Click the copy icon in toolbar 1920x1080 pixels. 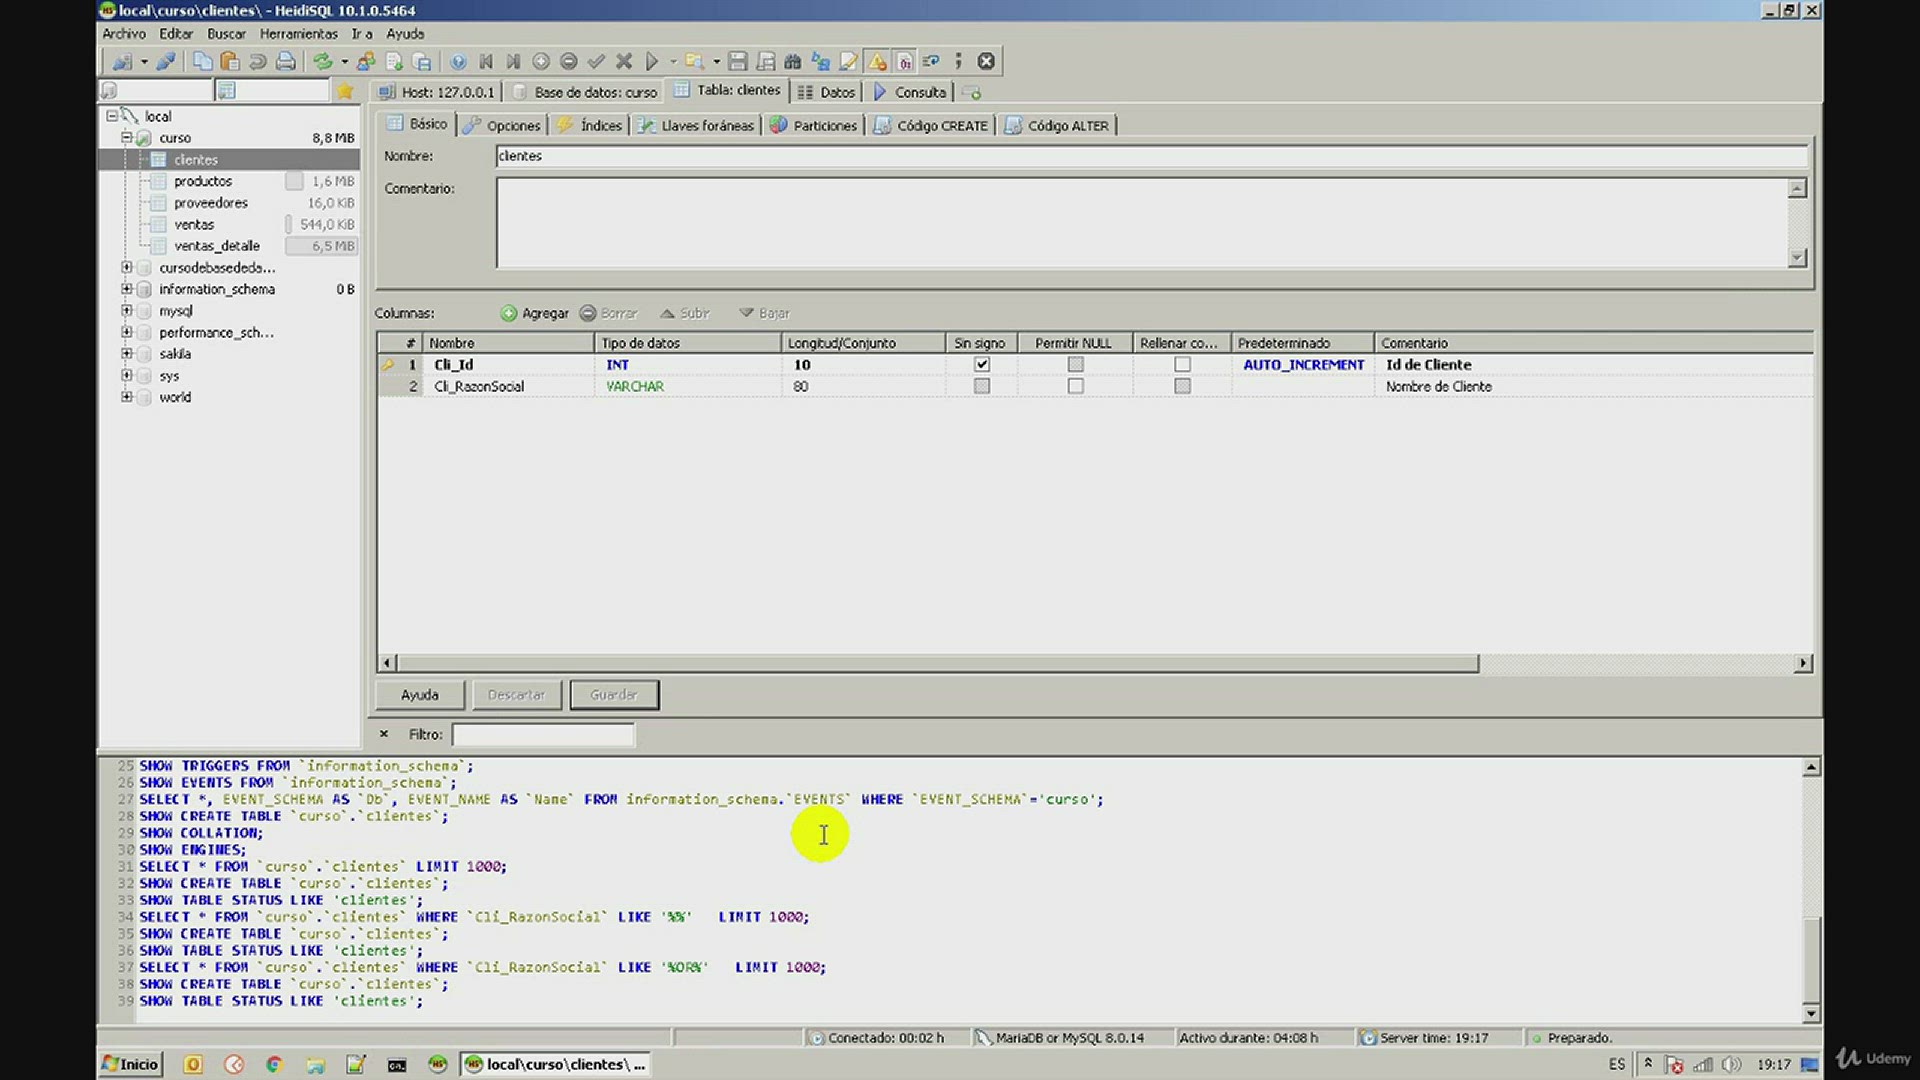pos(202,62)
